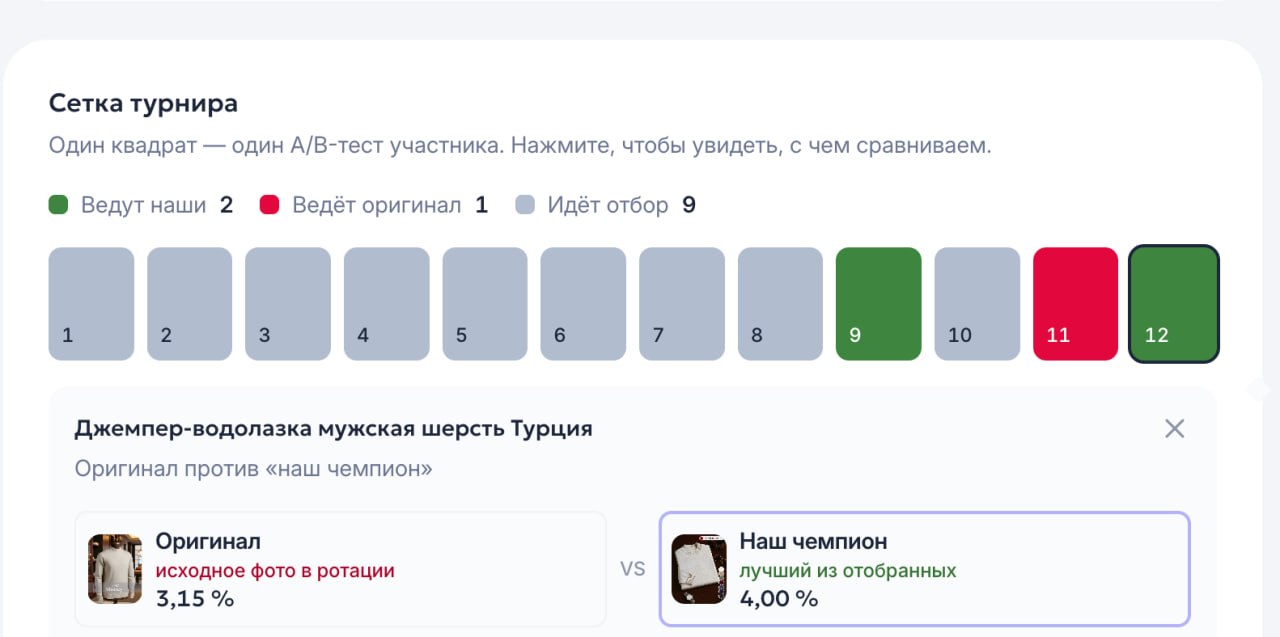
Task: Click the Оригинал против «наш чемпион» subtitle
Action: pos(253,468)
